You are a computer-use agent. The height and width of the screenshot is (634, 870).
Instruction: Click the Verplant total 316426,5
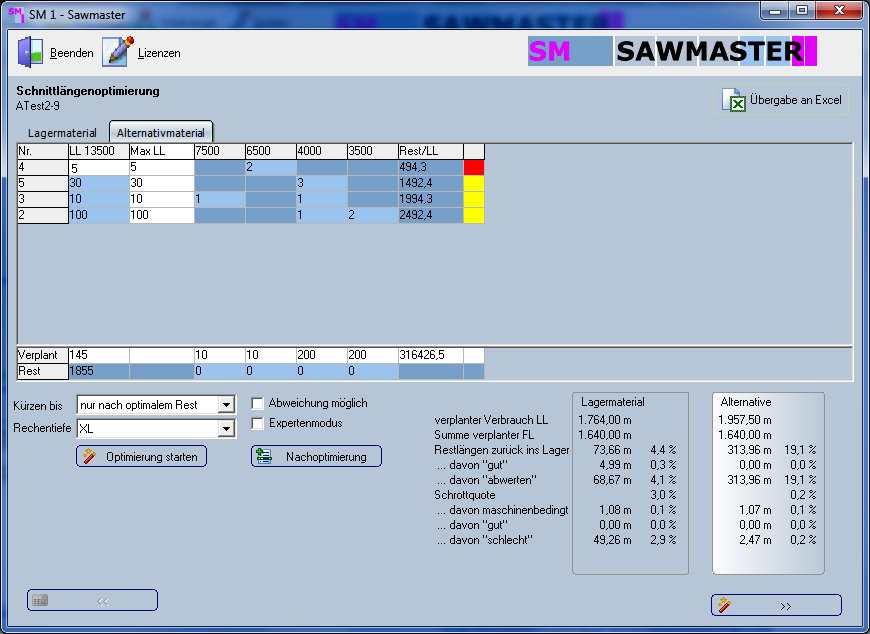pyautogui.click(x=431, y=356)
